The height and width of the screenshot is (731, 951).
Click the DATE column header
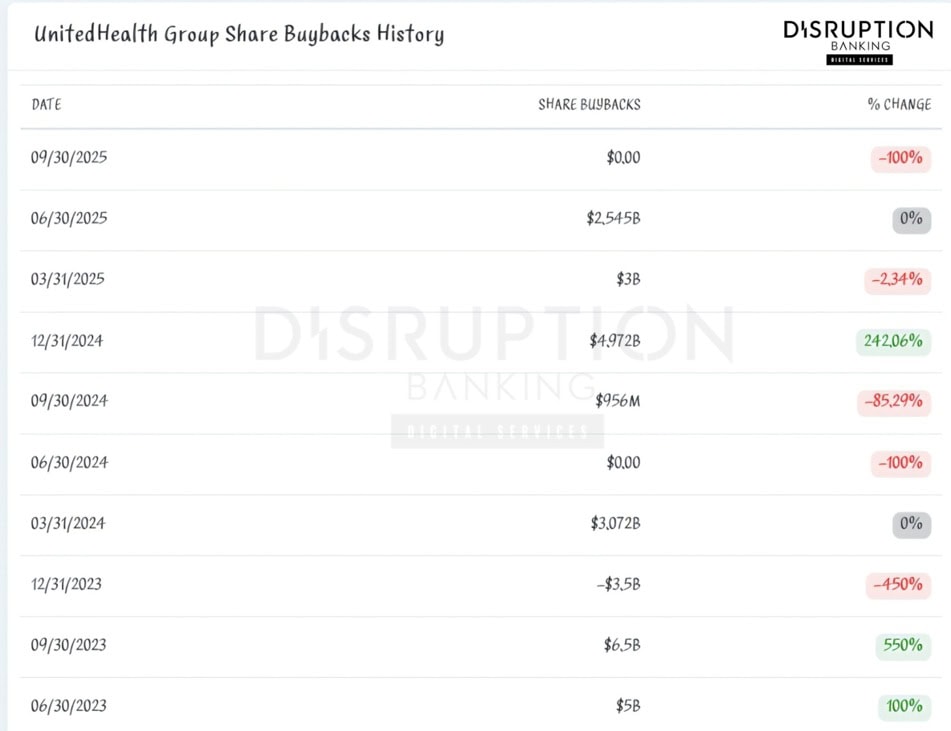[x=46, y=104]
